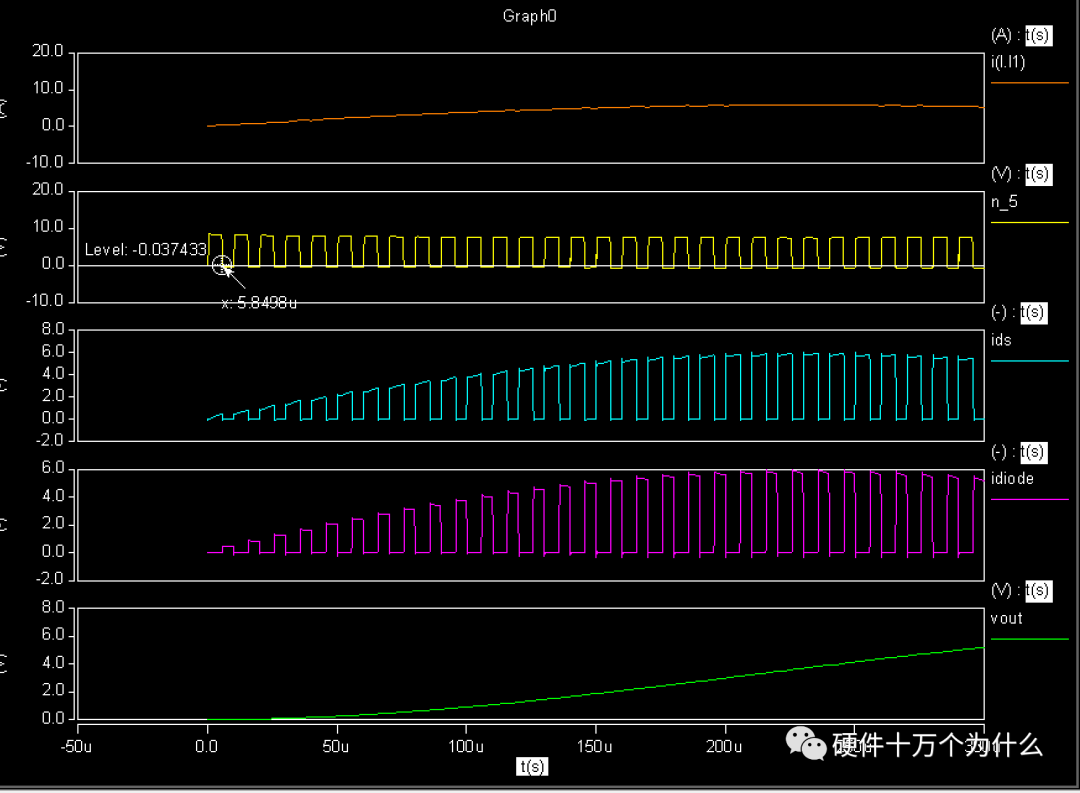Click the Level: -0.037433 readout
Image resolution: width=1080 pixels, height=793 pixels.
tap(145, 249)
